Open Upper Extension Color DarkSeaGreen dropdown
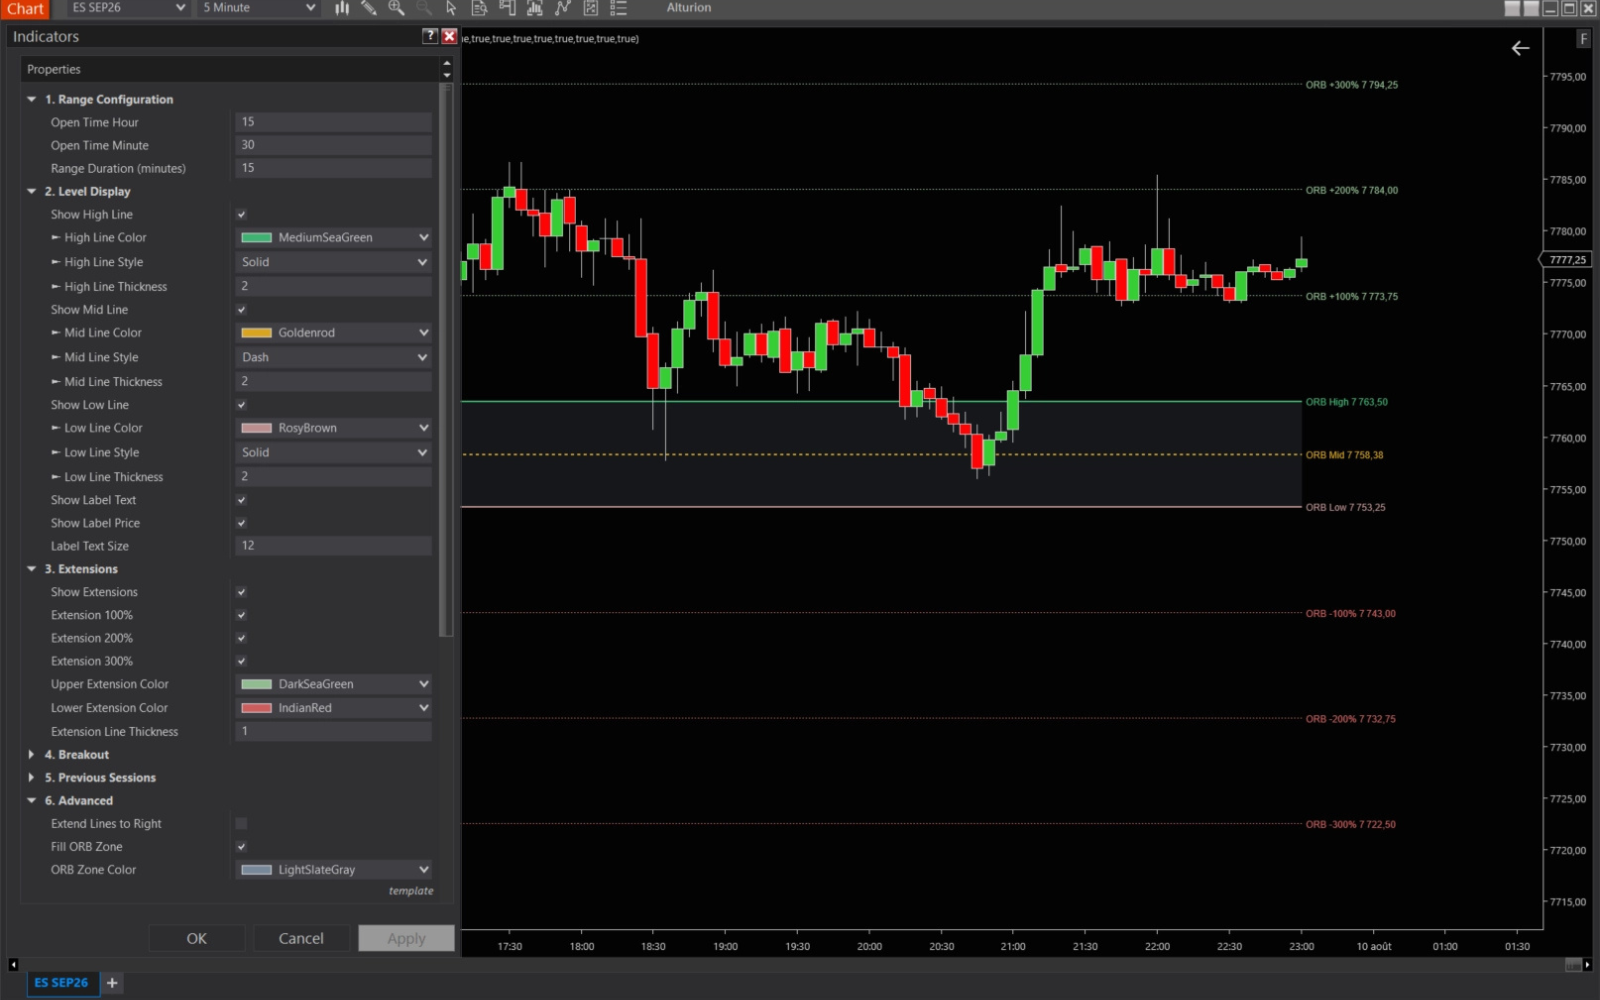Screen dimensions: 1600x1000 [334, 684]
